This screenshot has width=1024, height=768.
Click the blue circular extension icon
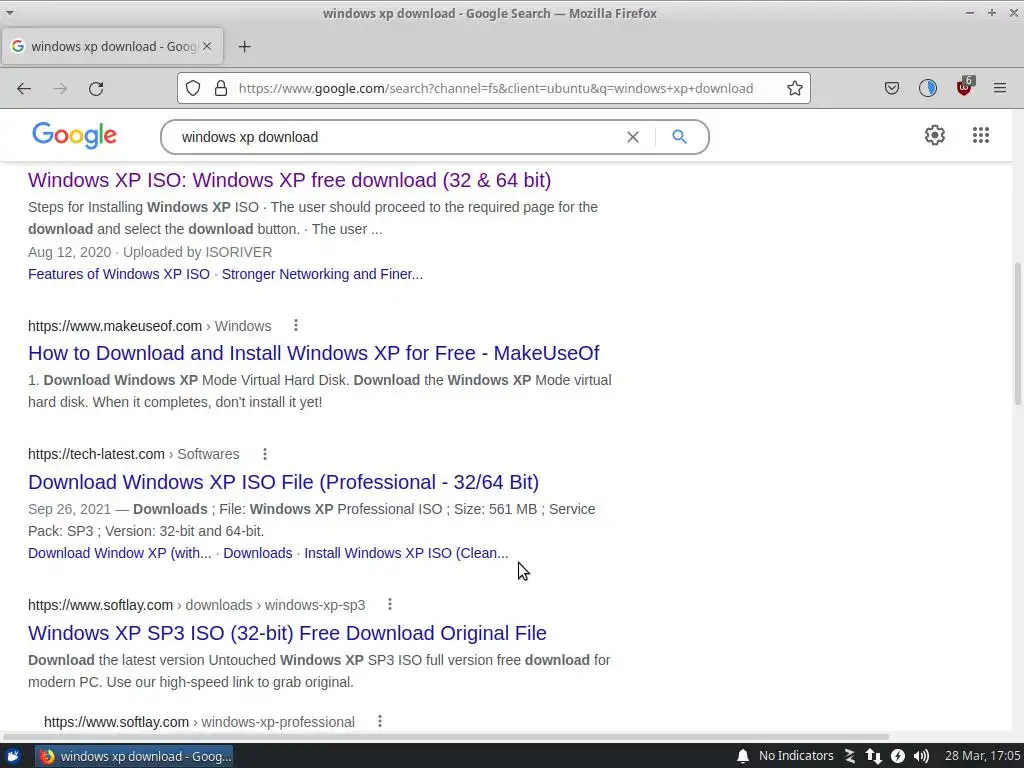(x=927, y=88)
